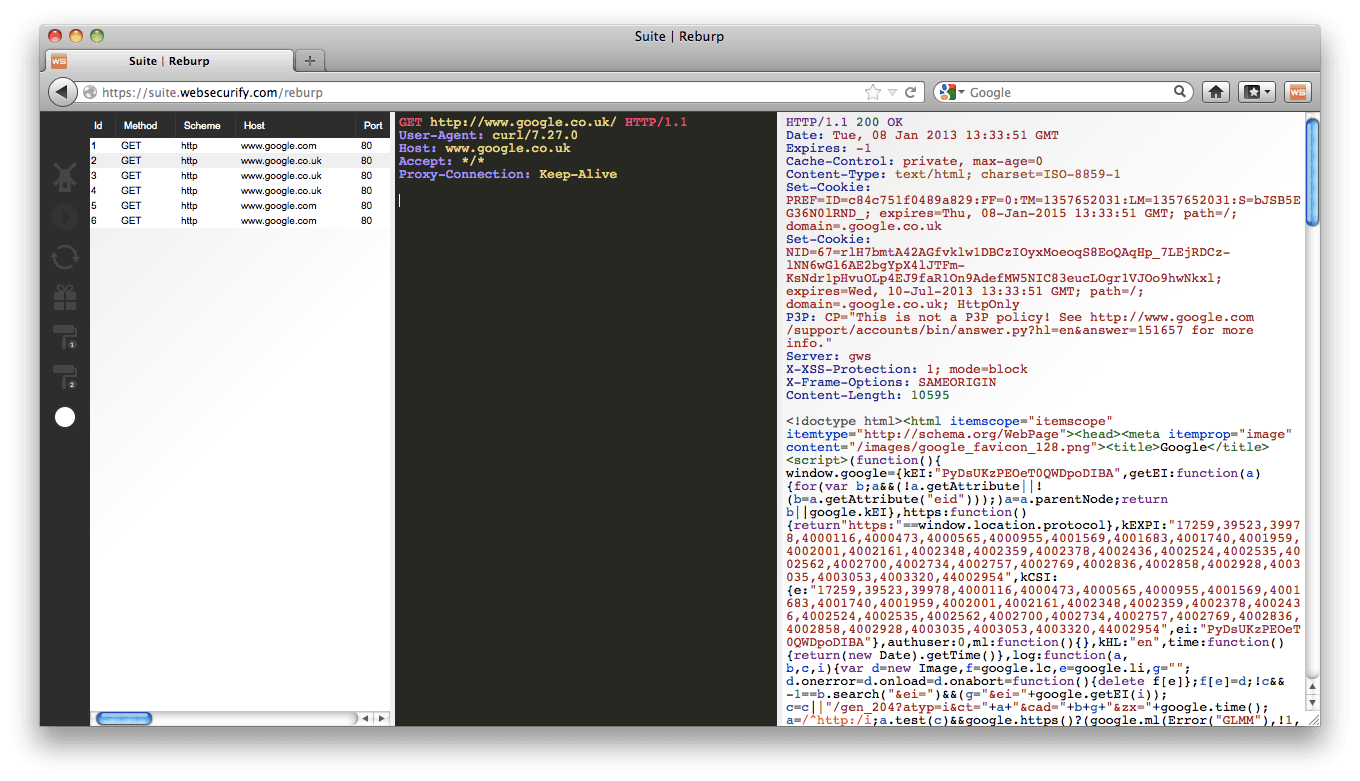Reload the page using the reload arrow
This screenshot has width=1360, height=781.
point(910,92)
